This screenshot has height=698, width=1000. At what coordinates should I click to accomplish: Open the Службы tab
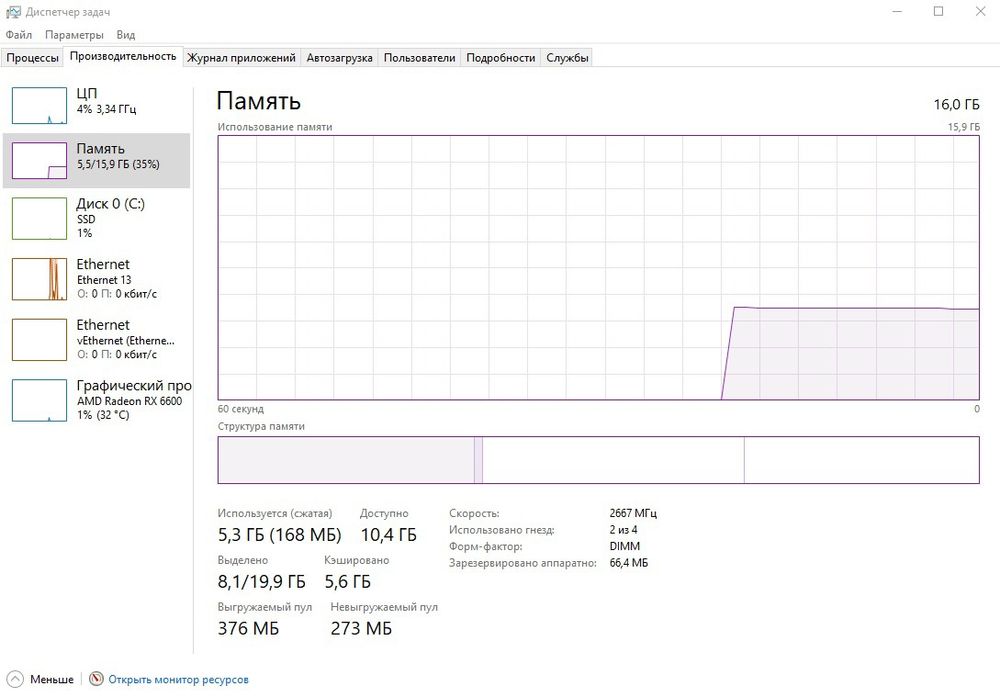tap(567, 58)
